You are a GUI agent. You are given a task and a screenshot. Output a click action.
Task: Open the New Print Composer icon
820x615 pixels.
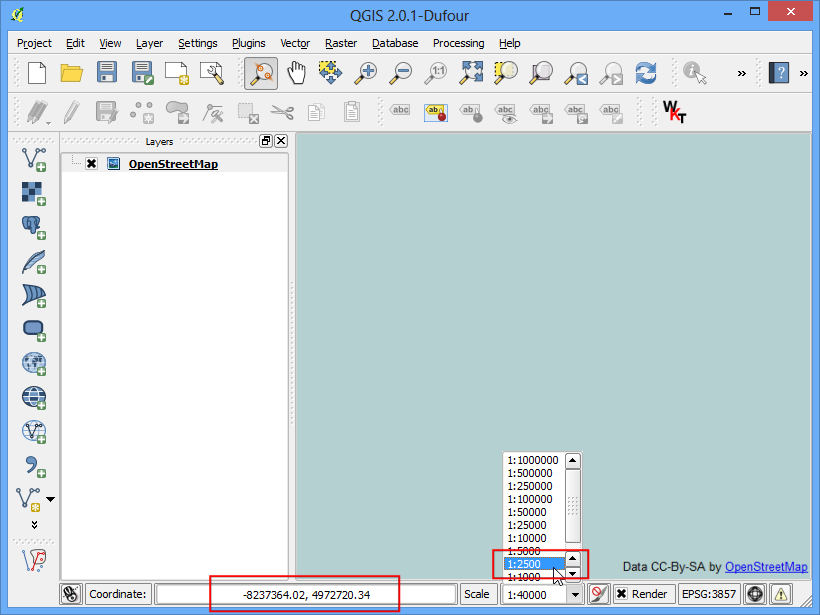click(x=177, y=73)
